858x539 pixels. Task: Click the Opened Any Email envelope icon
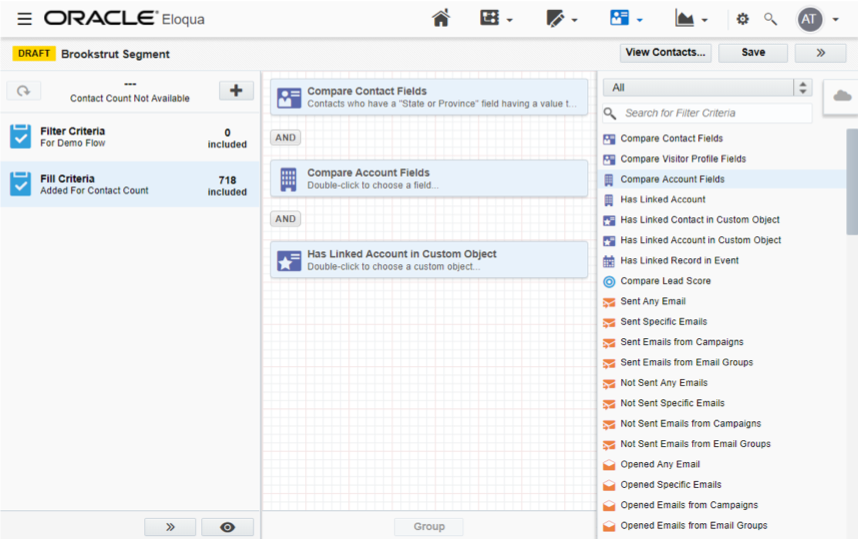coord(609,465)
